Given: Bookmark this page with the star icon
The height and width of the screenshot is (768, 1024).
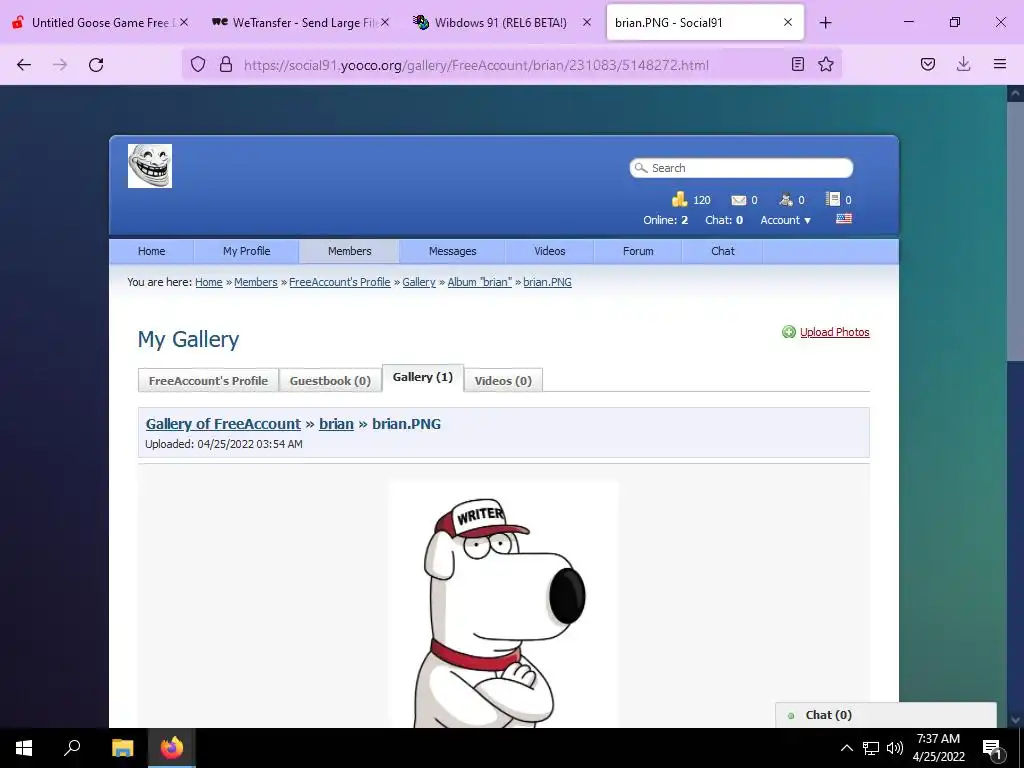Looking at the screenshot, I should pos(825,64).
